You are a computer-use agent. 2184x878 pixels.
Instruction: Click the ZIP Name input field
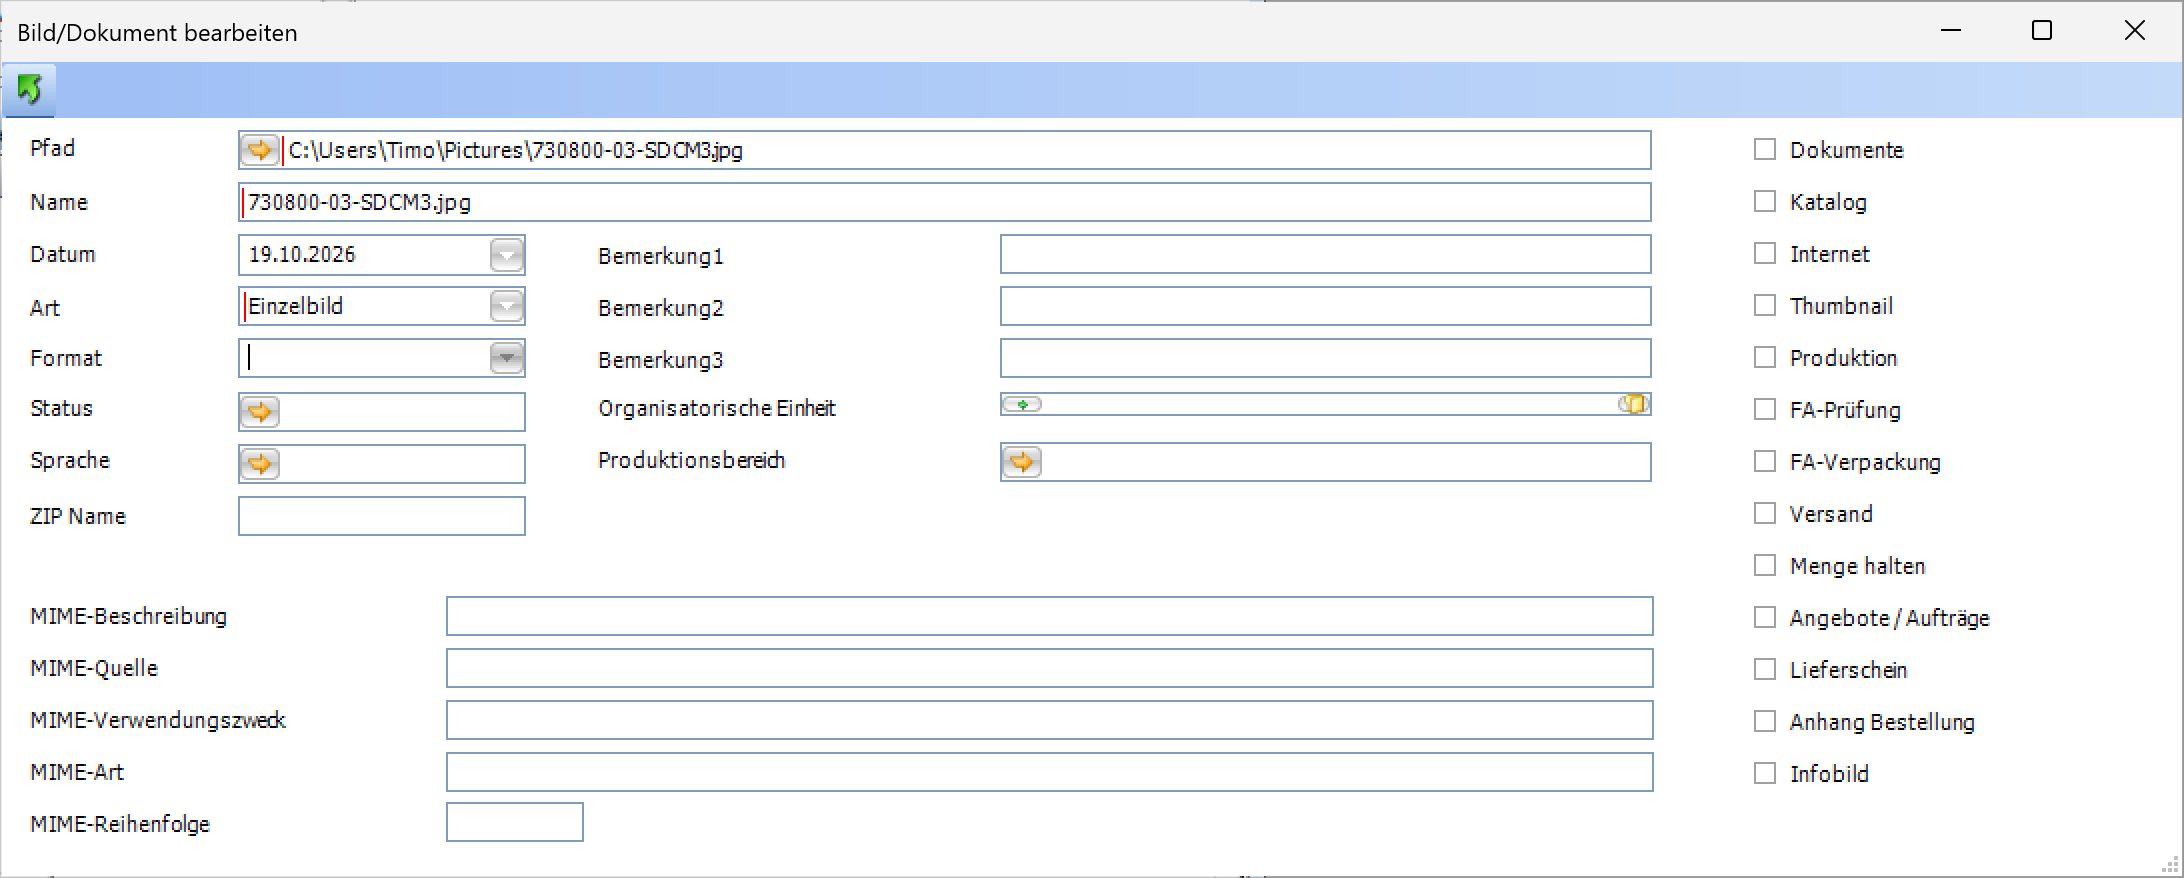[x=382, y=516]
